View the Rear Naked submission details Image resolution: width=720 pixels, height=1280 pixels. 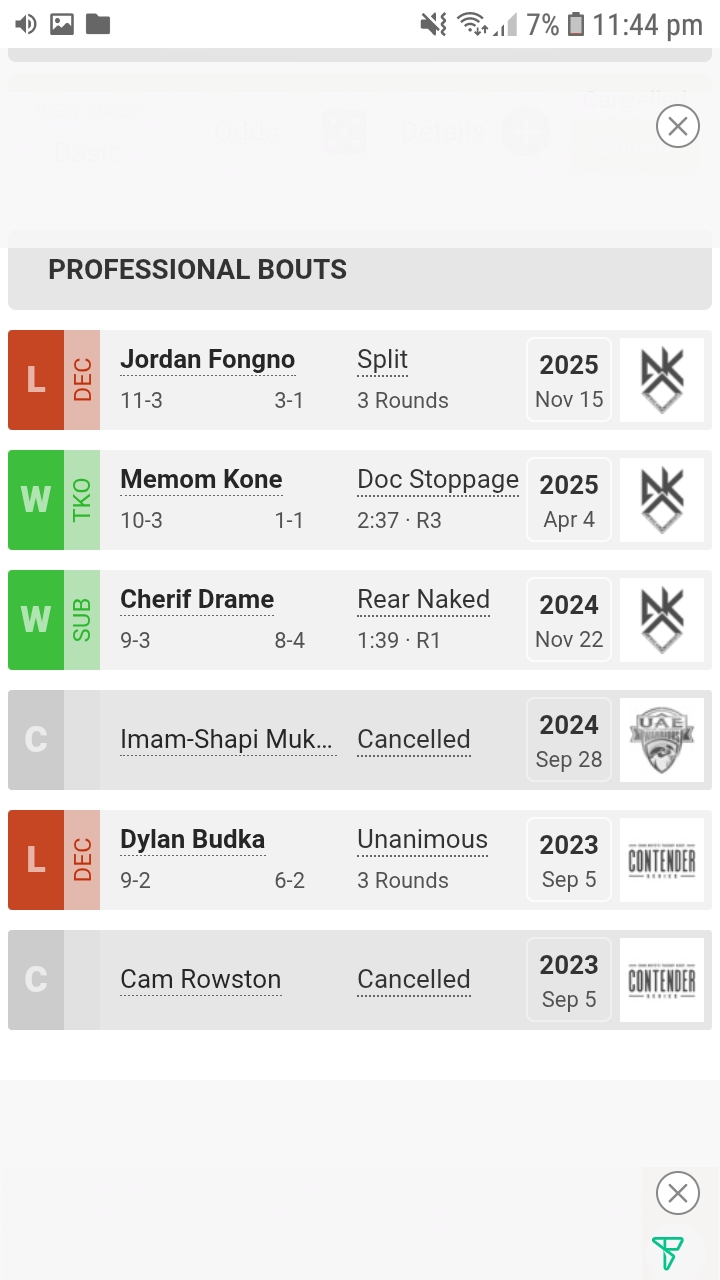coord(423,600)
